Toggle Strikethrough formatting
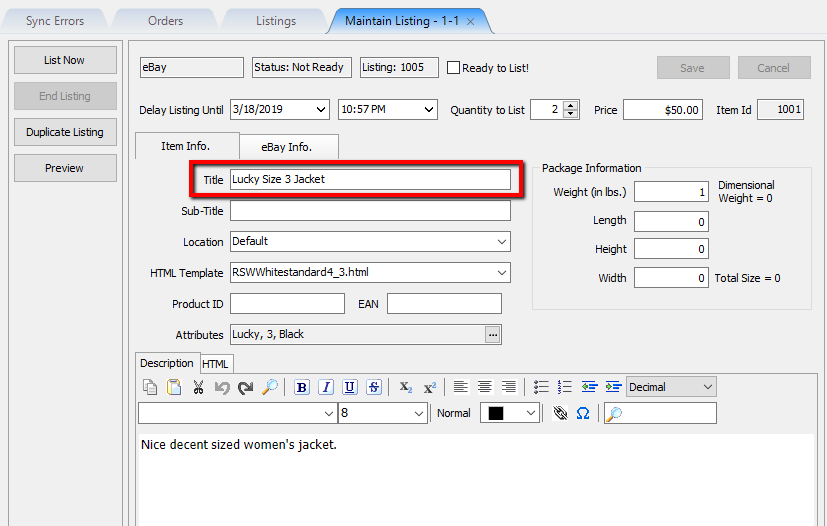Screen dimensions: 827x526 [374, 387]
